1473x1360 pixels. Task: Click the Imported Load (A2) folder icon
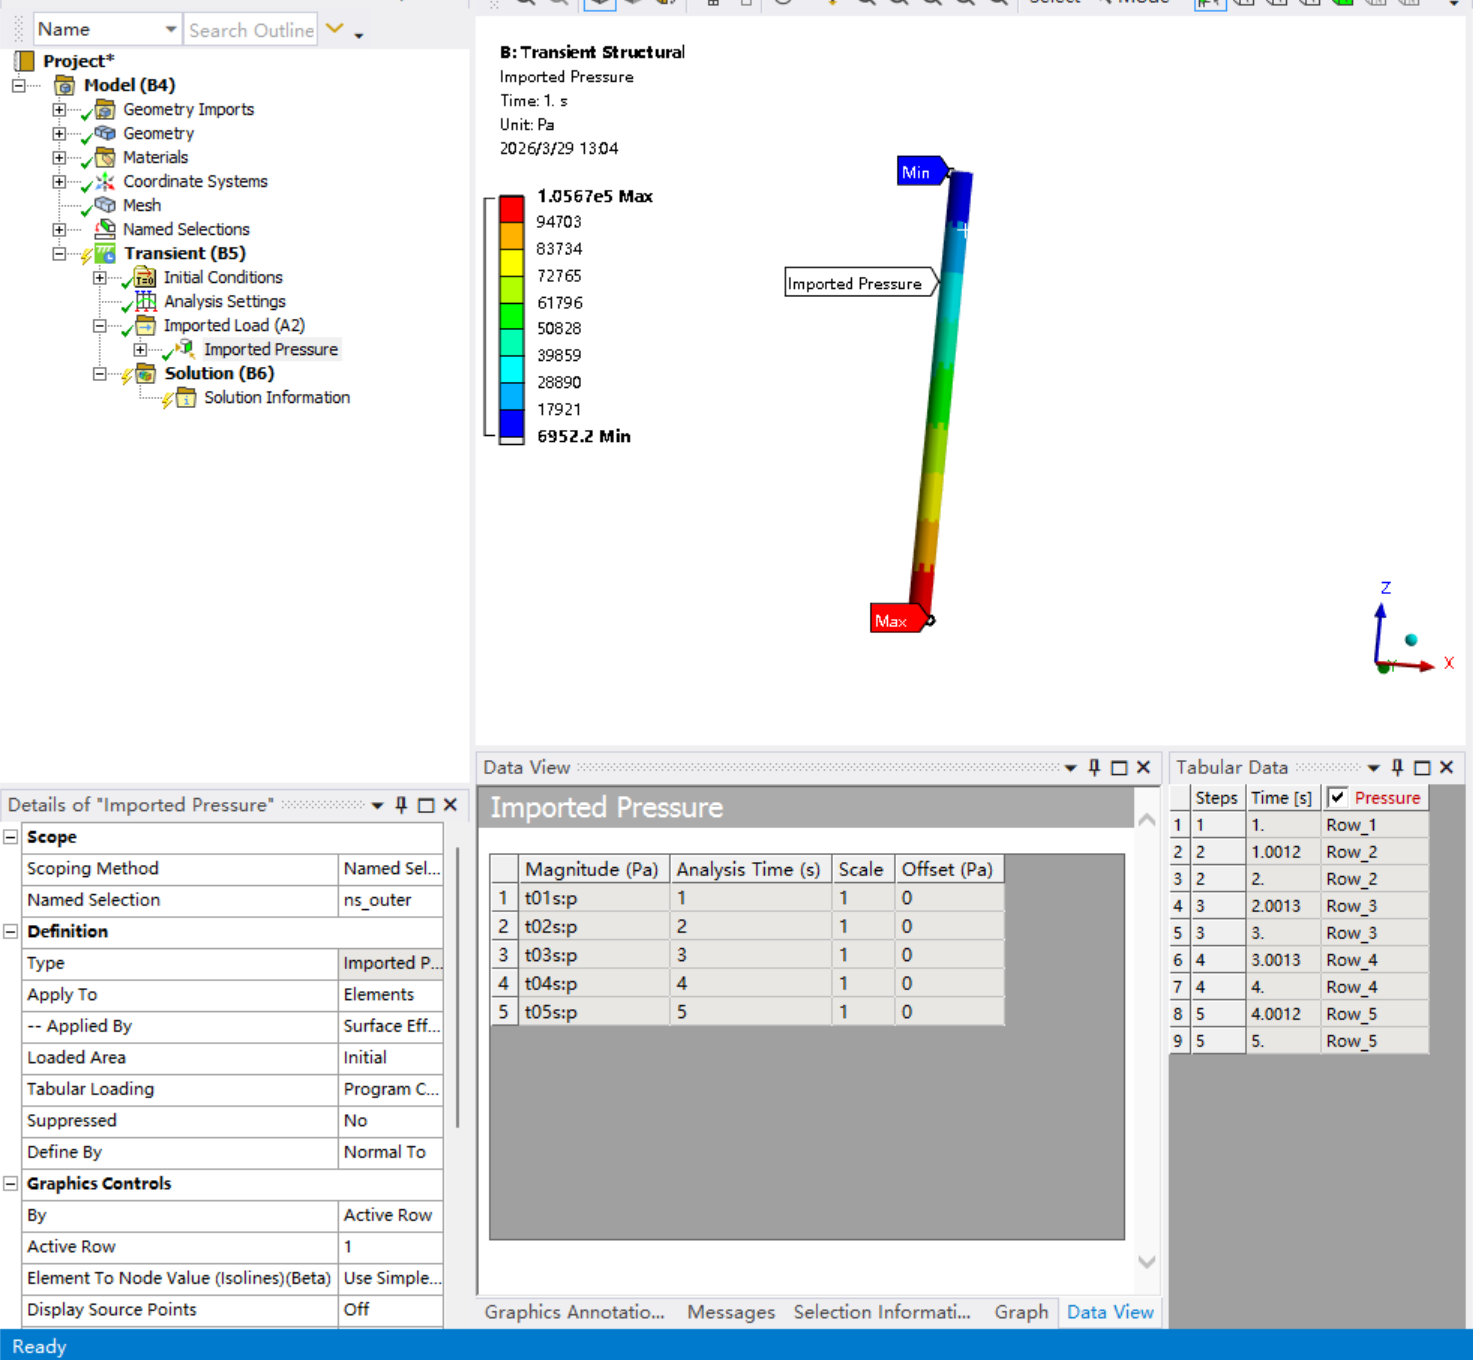tap(145, 325)
